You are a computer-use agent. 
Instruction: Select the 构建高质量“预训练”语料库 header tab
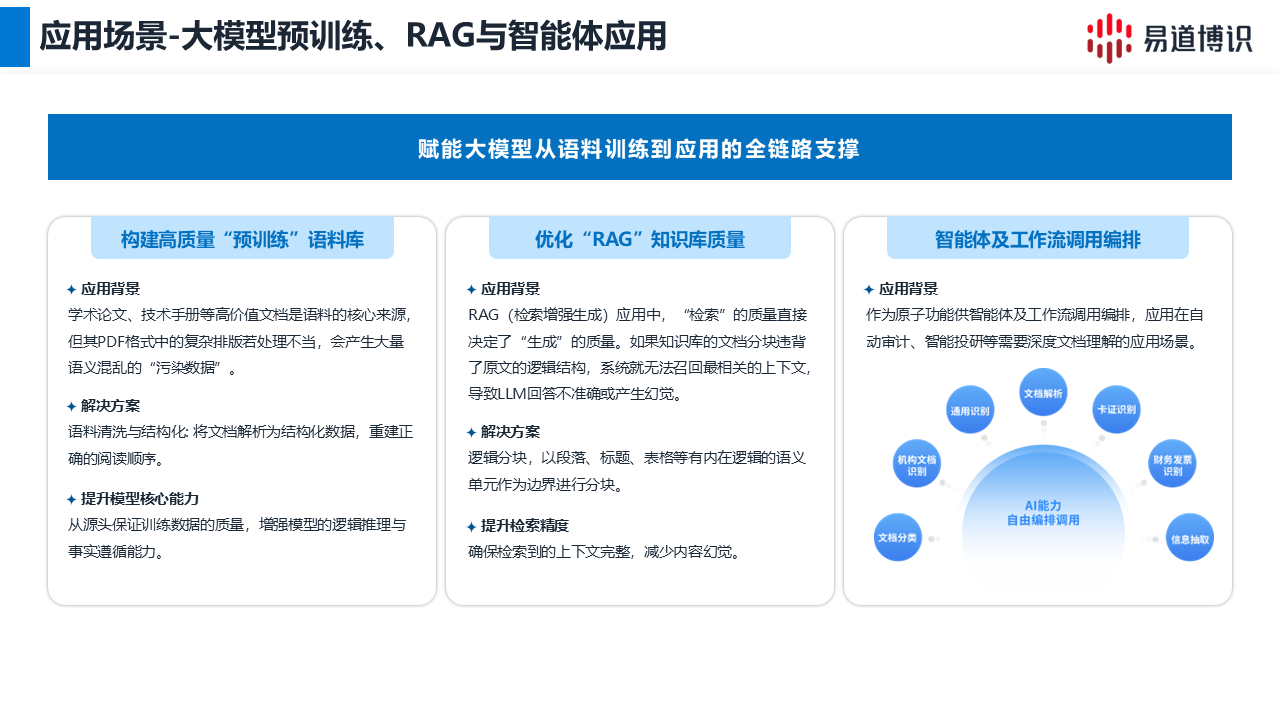point(242,239)
